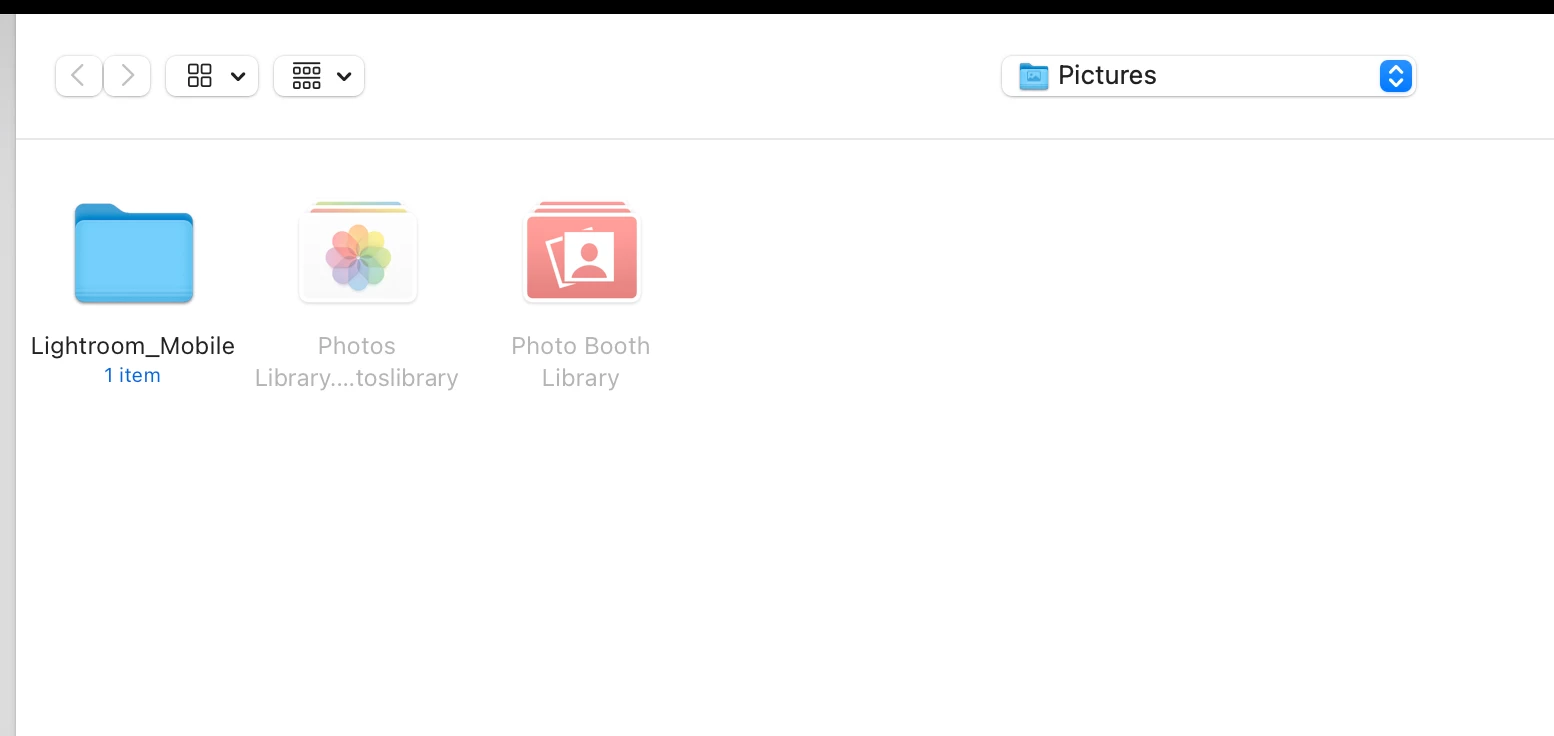Viewport: 1554px width, 736px height.
Task: Select the Photo Booth Library icon
Action: 581,252
